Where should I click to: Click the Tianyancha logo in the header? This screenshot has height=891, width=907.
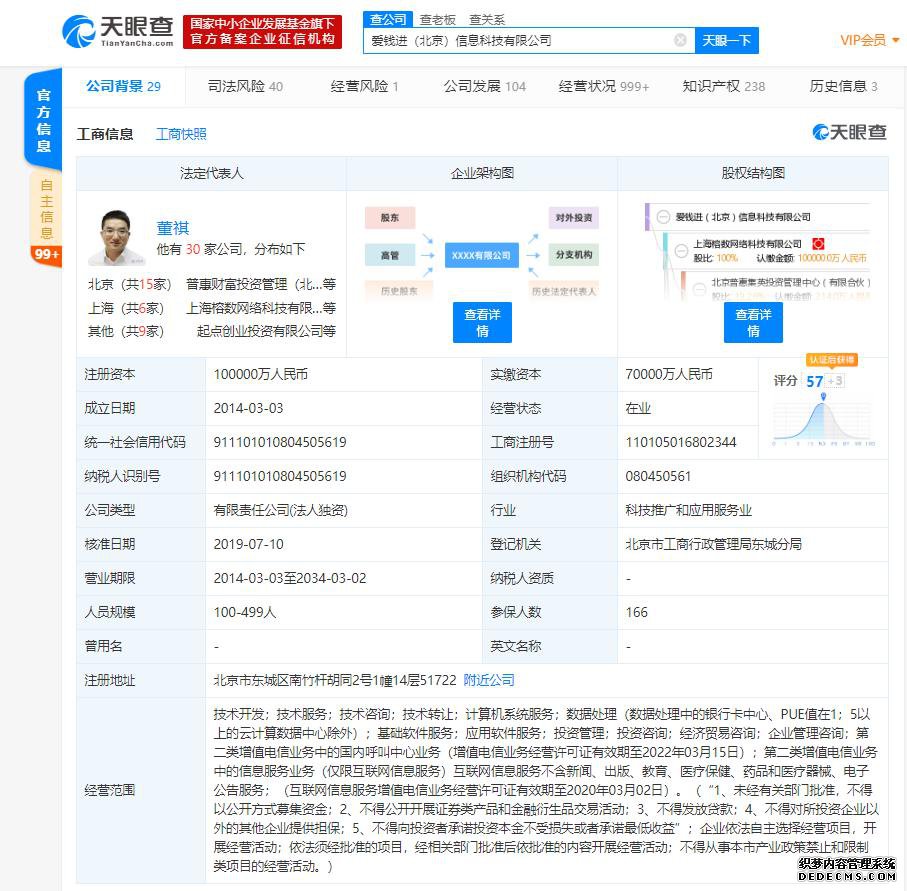tap(118, 31)
